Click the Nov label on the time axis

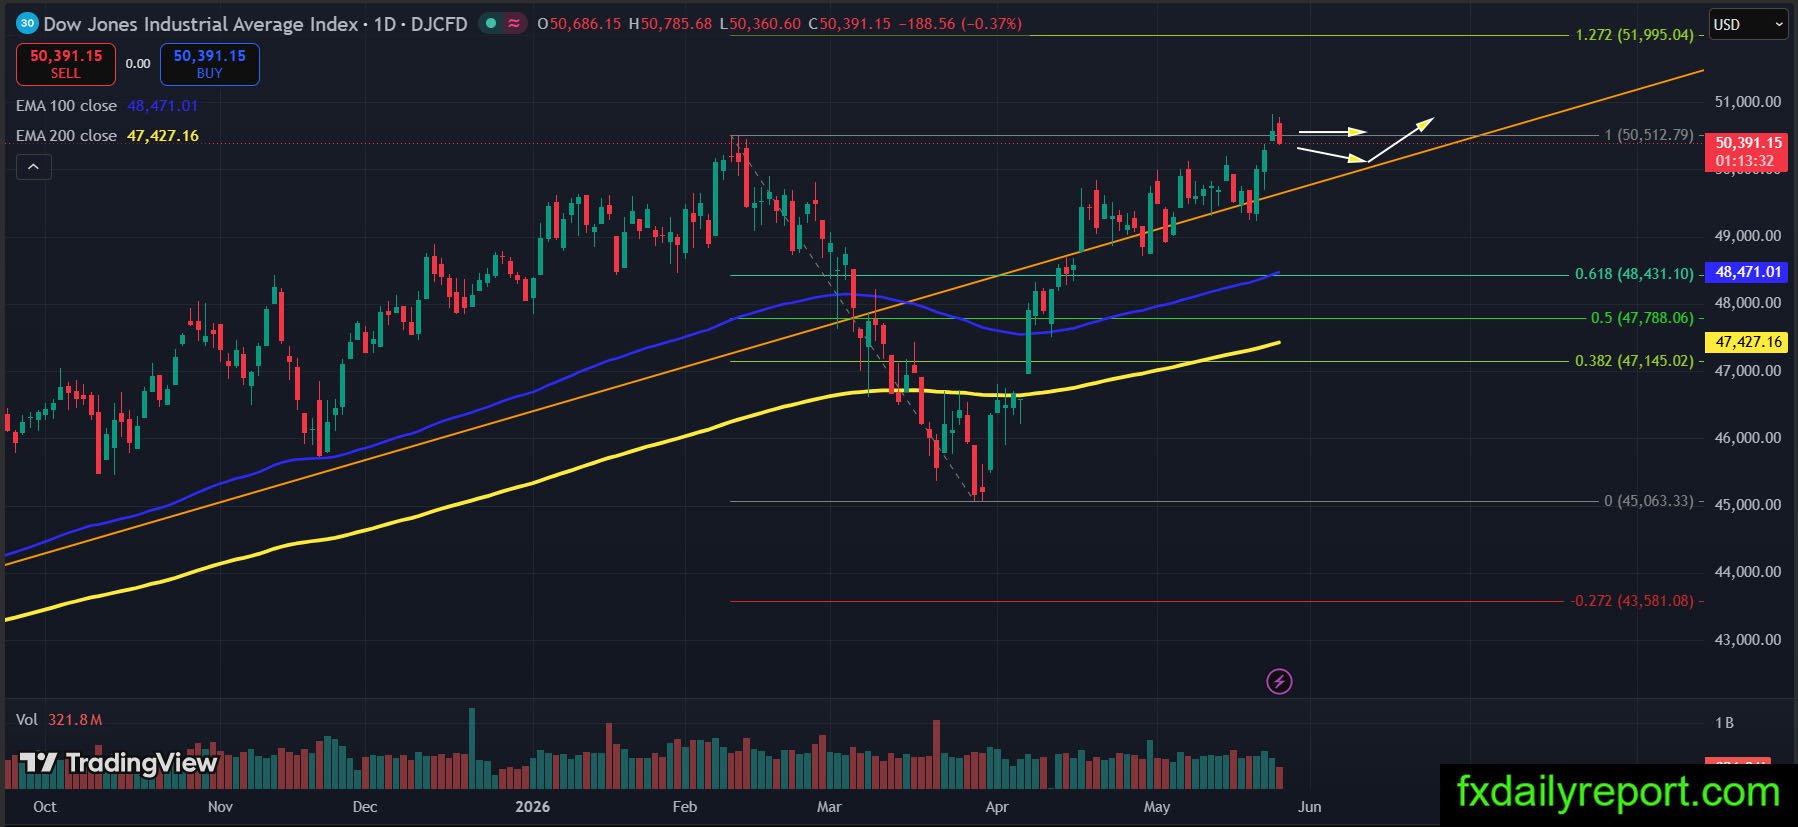(220, 807)
